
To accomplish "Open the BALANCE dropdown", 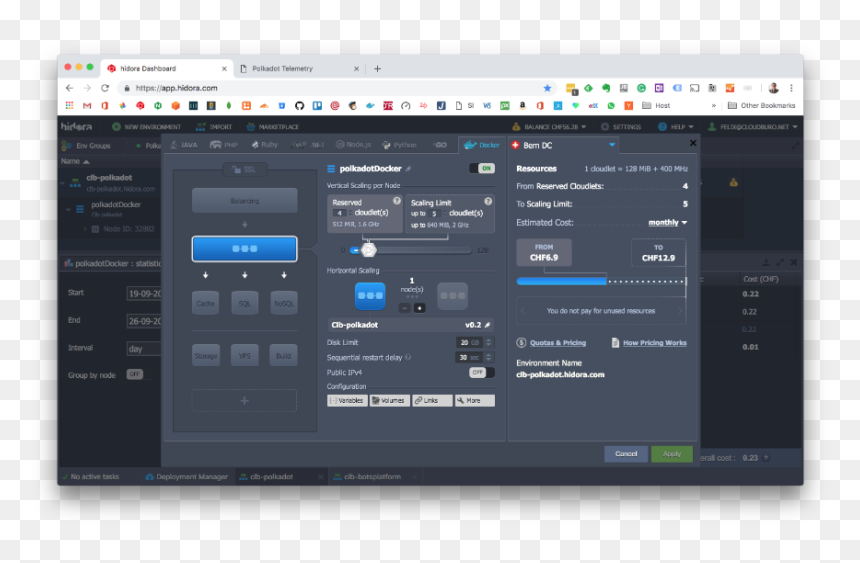I will click(549, 127).
